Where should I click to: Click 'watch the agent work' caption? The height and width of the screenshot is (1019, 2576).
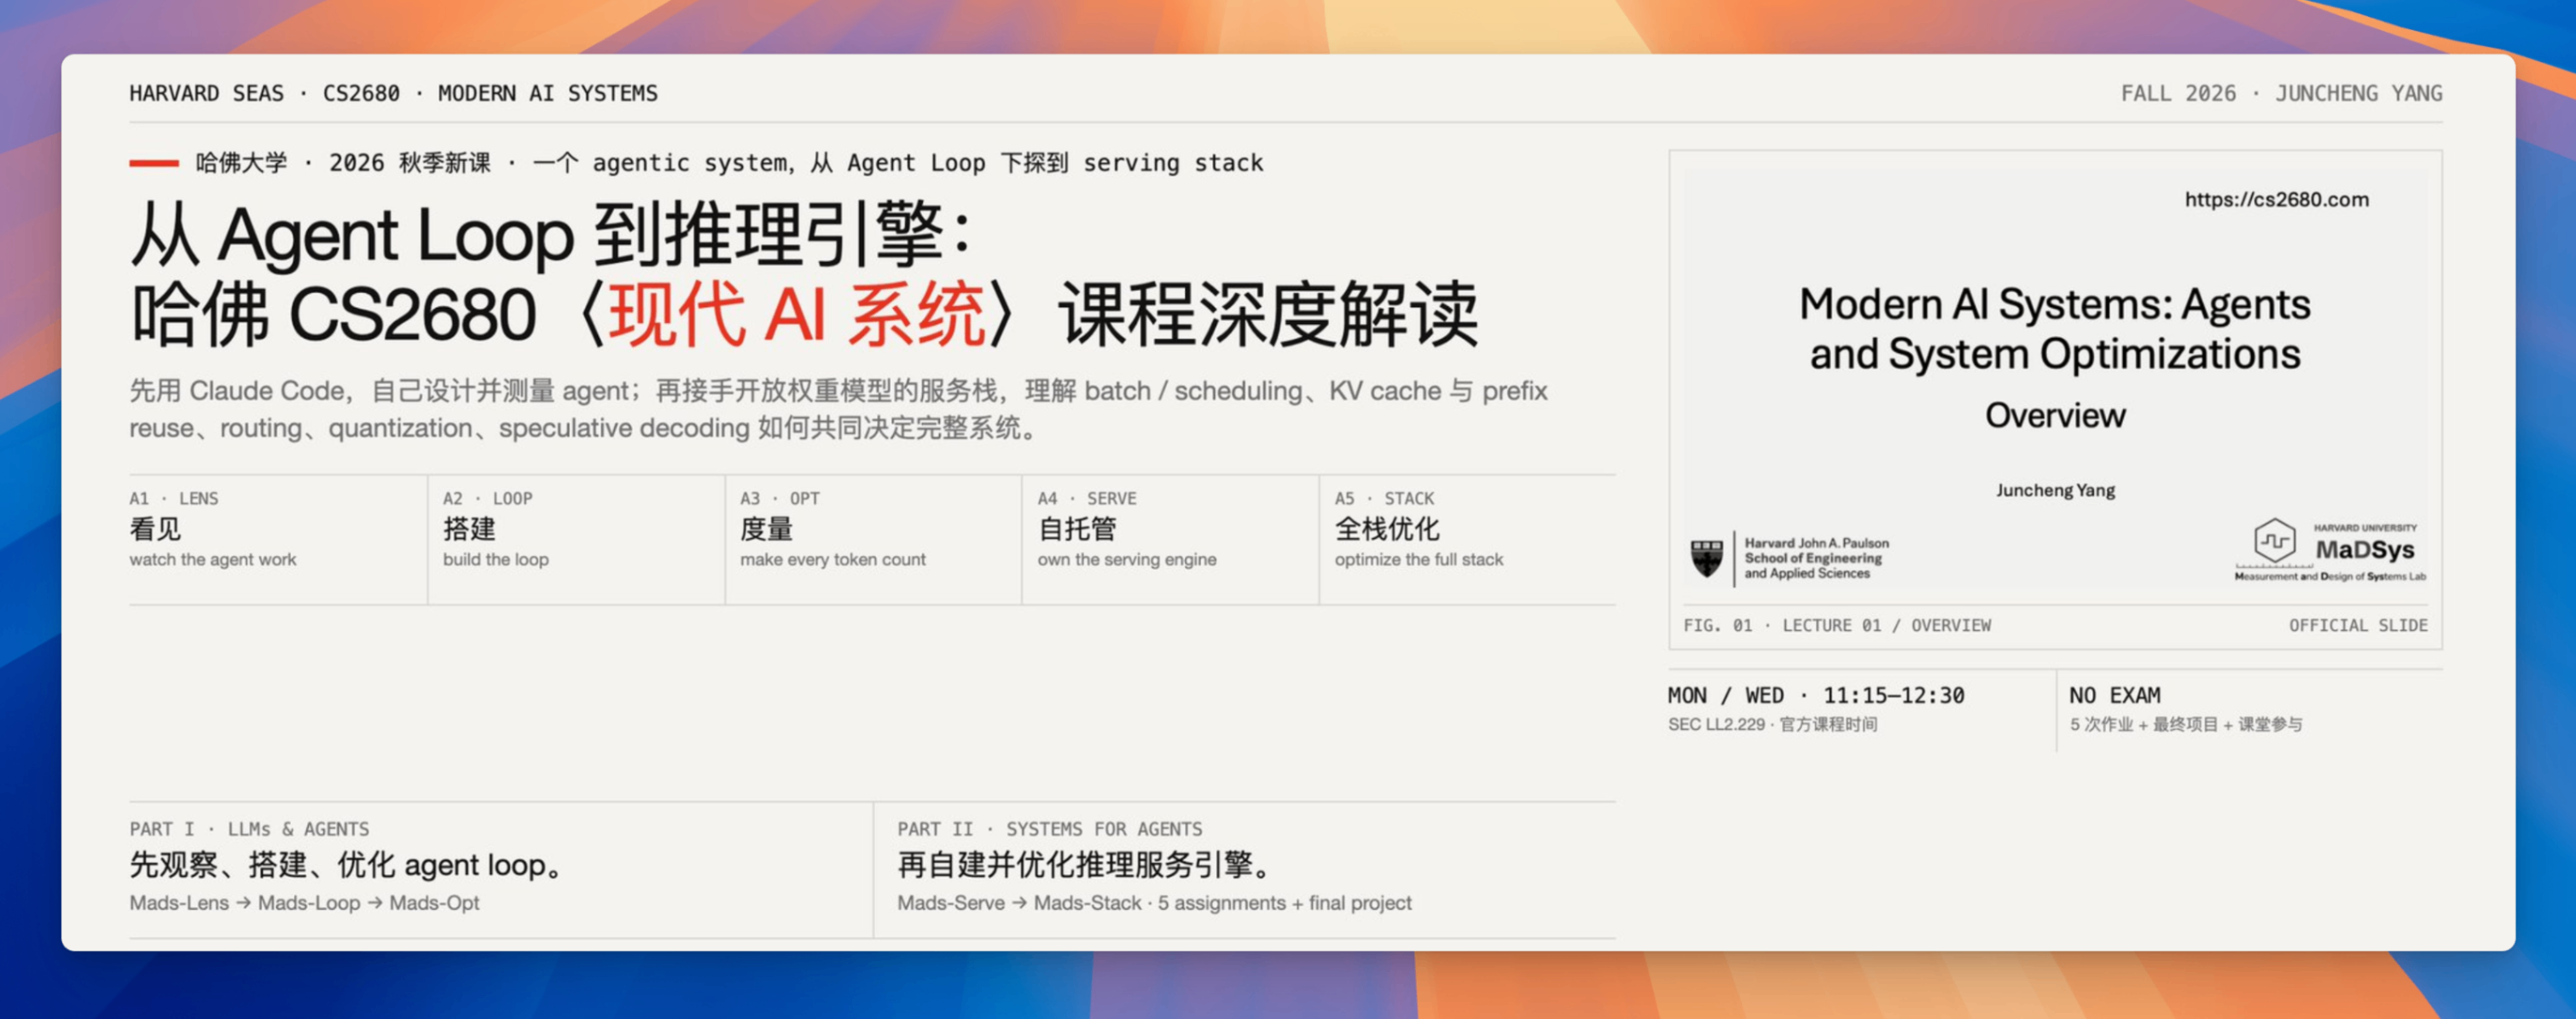[213, 560]
